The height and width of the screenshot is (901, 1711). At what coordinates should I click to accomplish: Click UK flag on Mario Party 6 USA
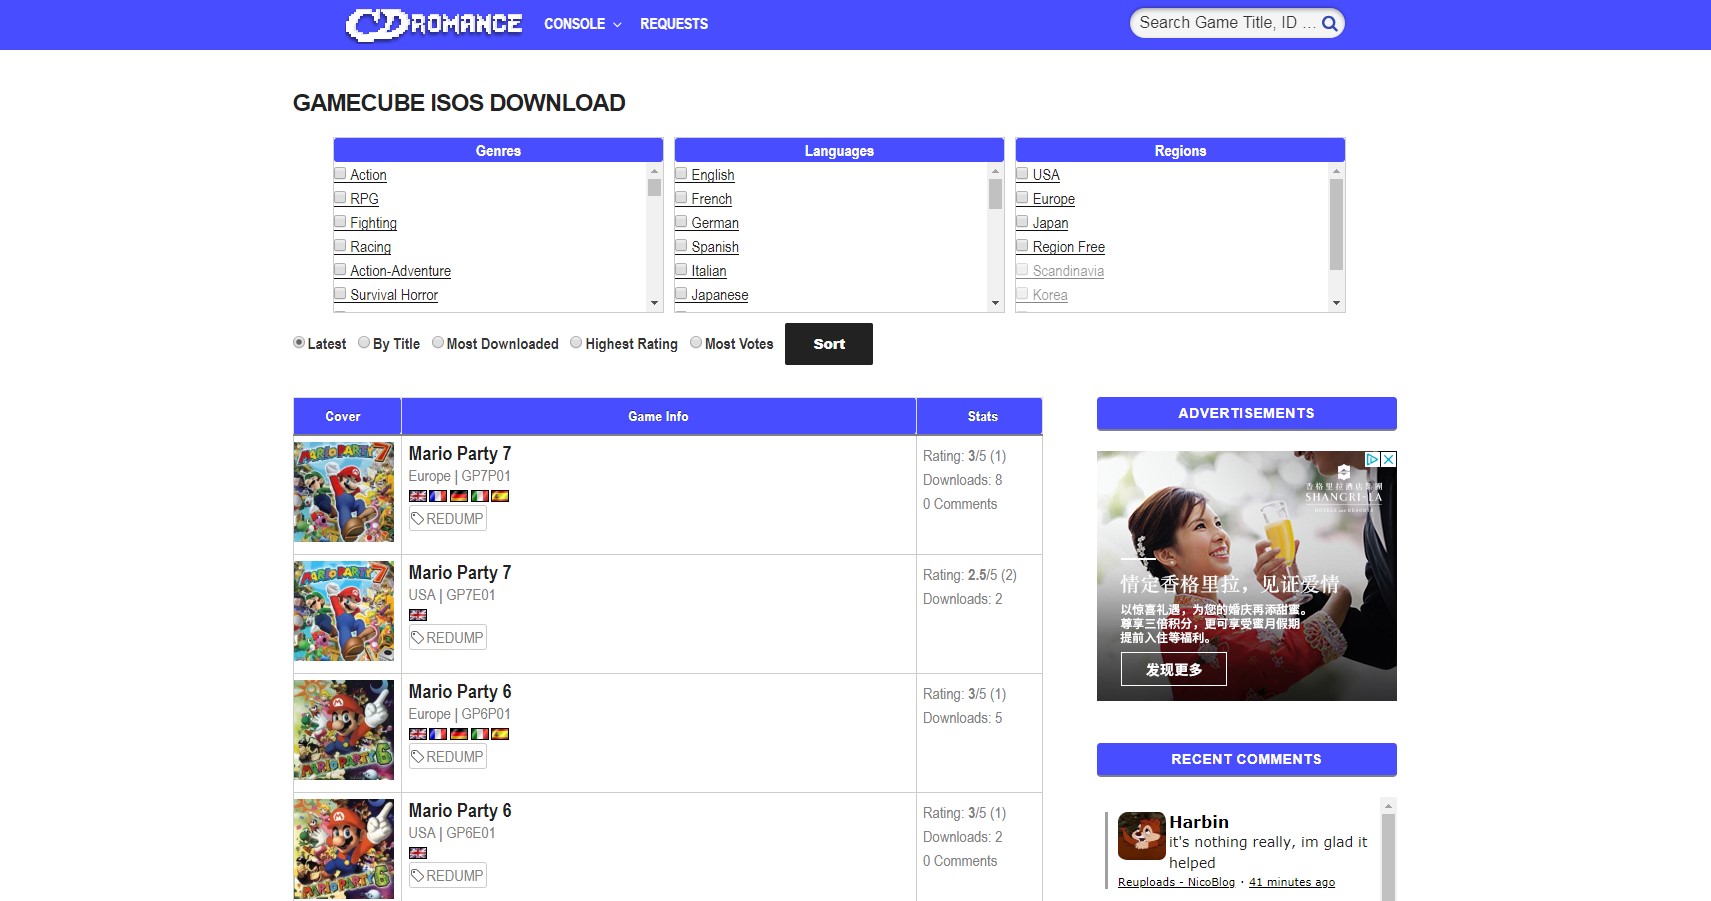pos(418,853)
